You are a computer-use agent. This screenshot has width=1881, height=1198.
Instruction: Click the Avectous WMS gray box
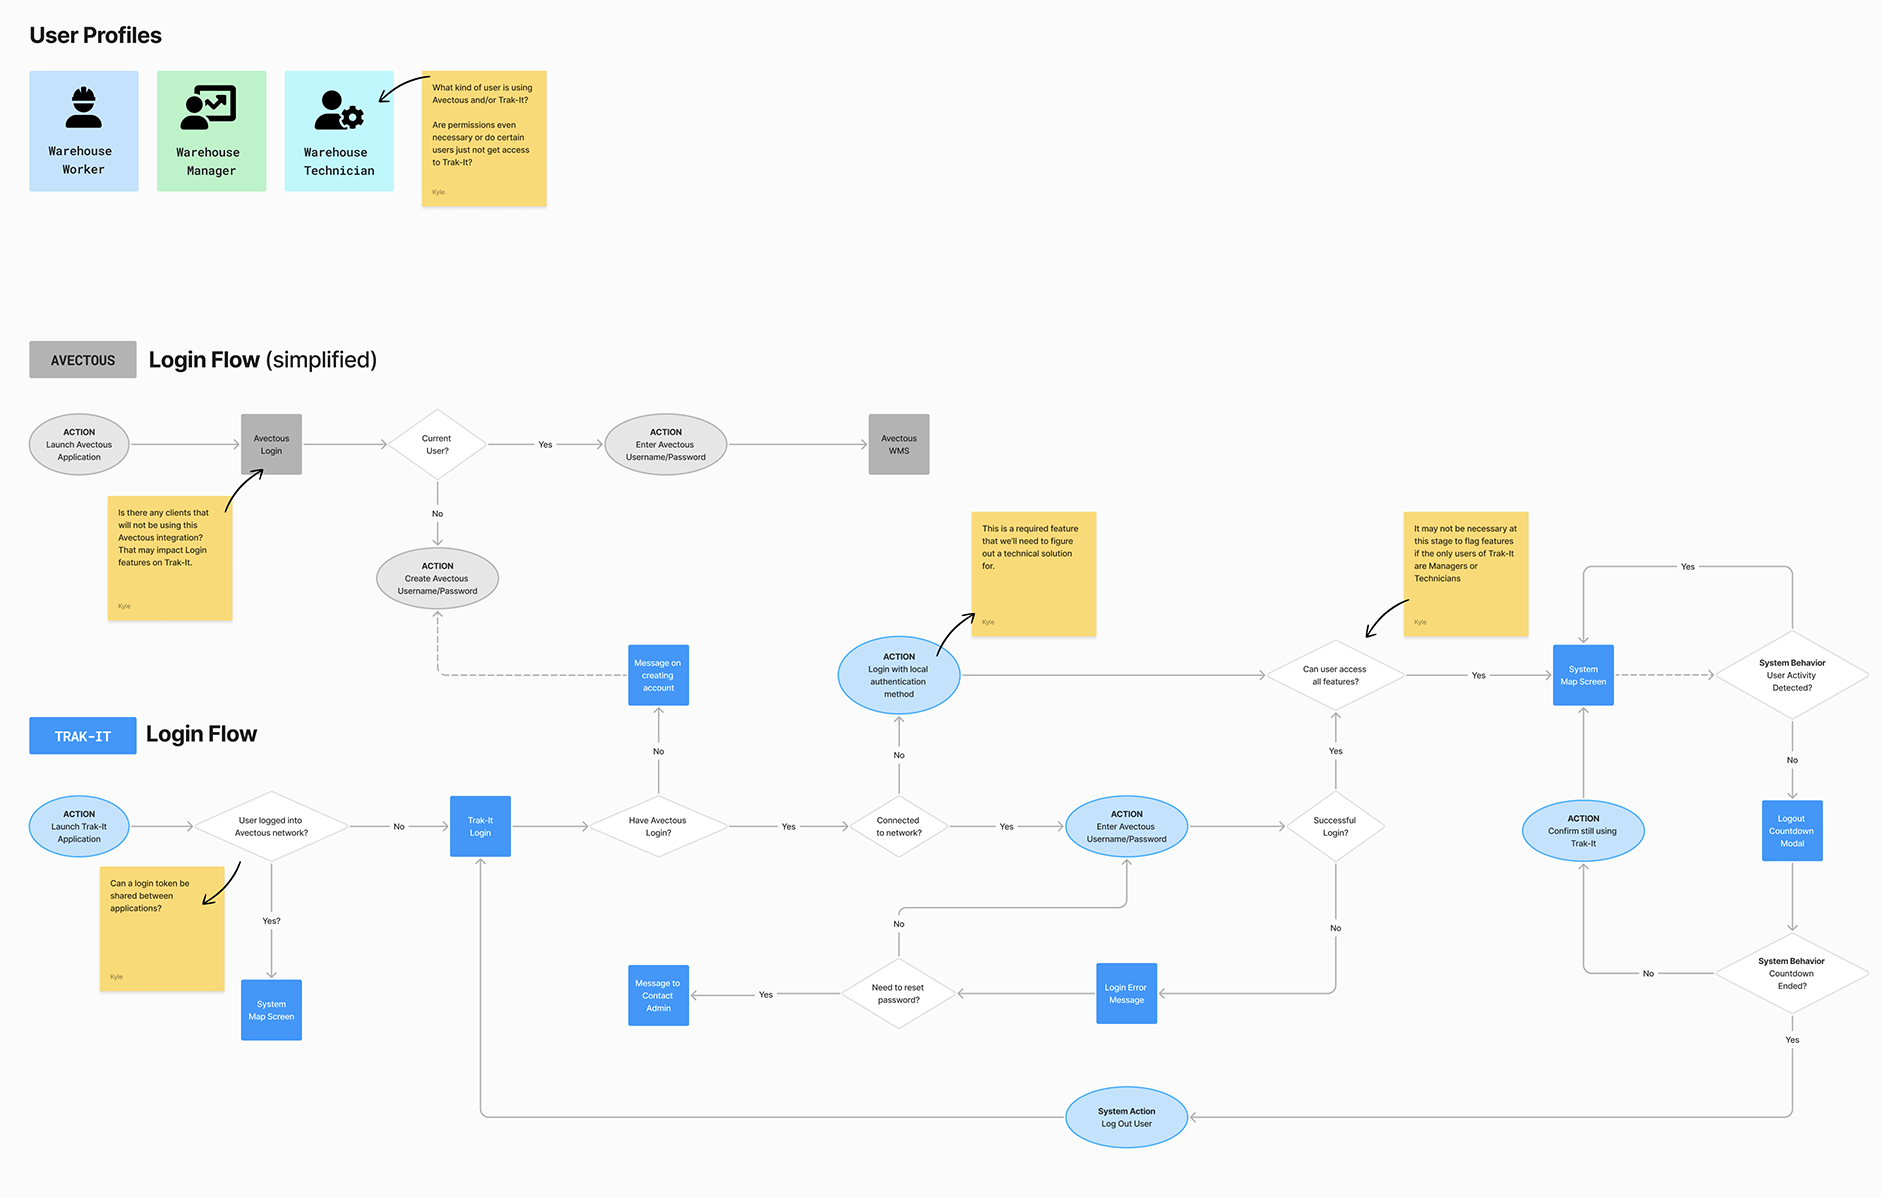(898, 445)
